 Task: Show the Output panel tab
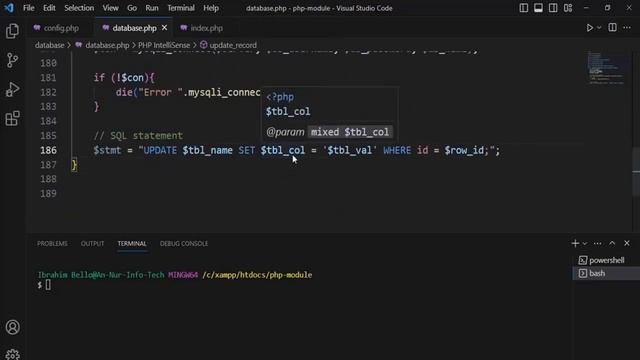click(x=92, y=244)
